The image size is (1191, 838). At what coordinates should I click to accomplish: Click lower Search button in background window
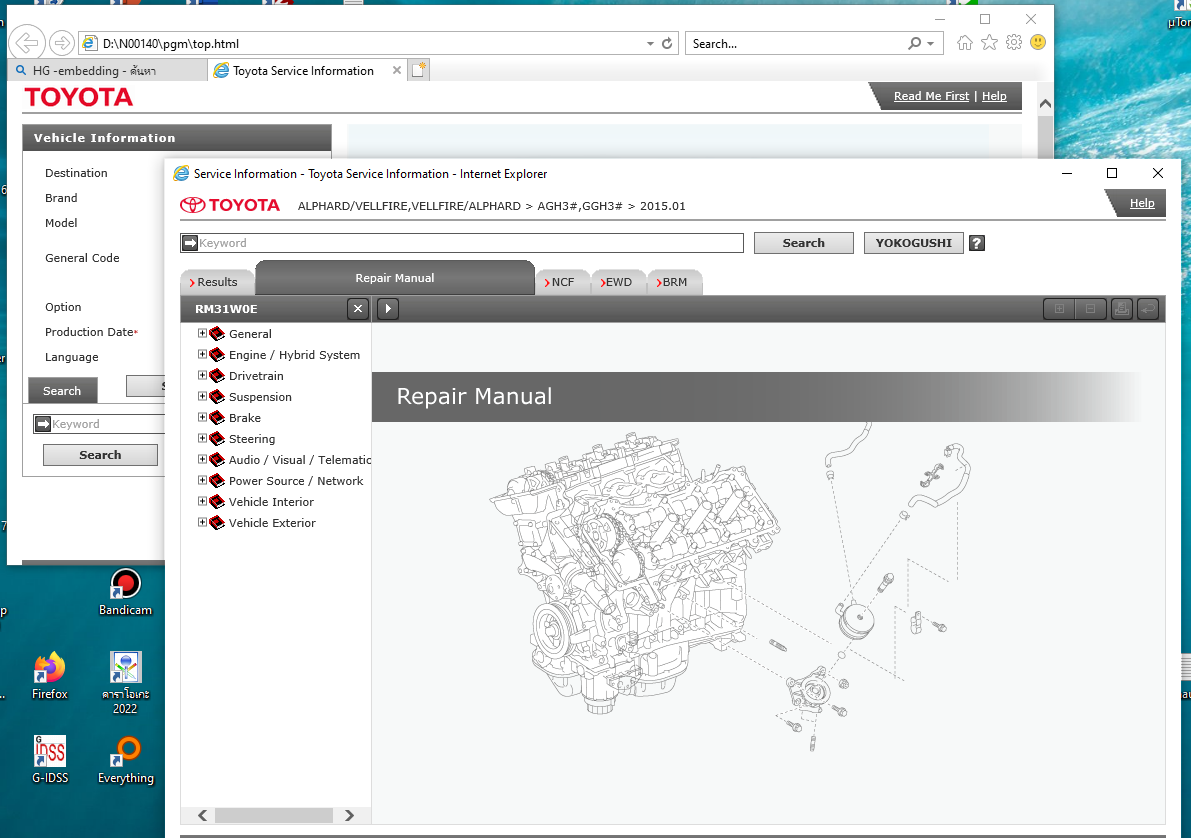(100, 454)
